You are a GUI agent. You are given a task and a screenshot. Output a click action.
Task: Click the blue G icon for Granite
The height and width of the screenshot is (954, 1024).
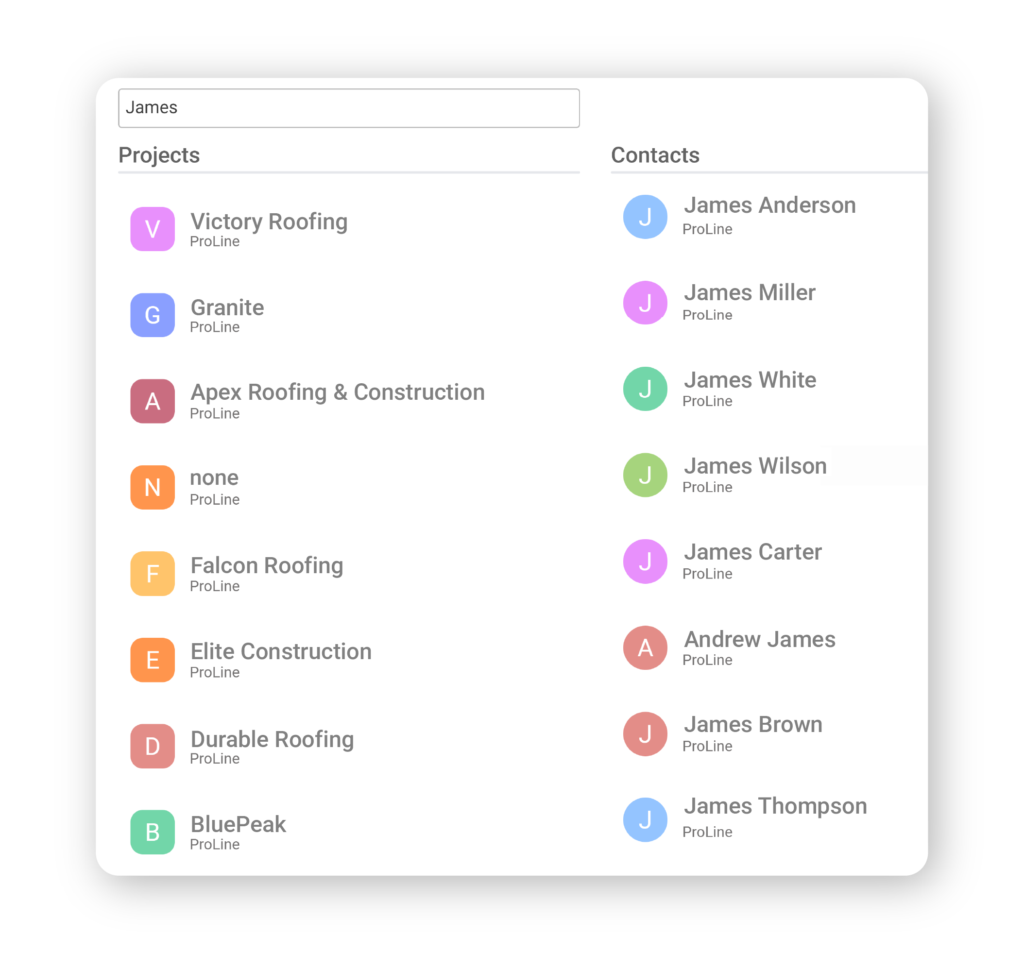[152, 315]
